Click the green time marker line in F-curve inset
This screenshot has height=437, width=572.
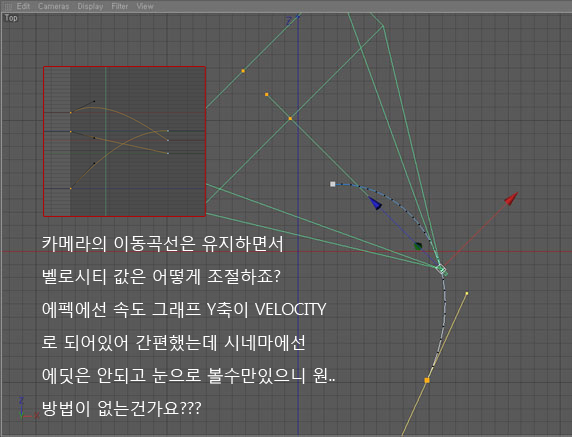(105, 142)
